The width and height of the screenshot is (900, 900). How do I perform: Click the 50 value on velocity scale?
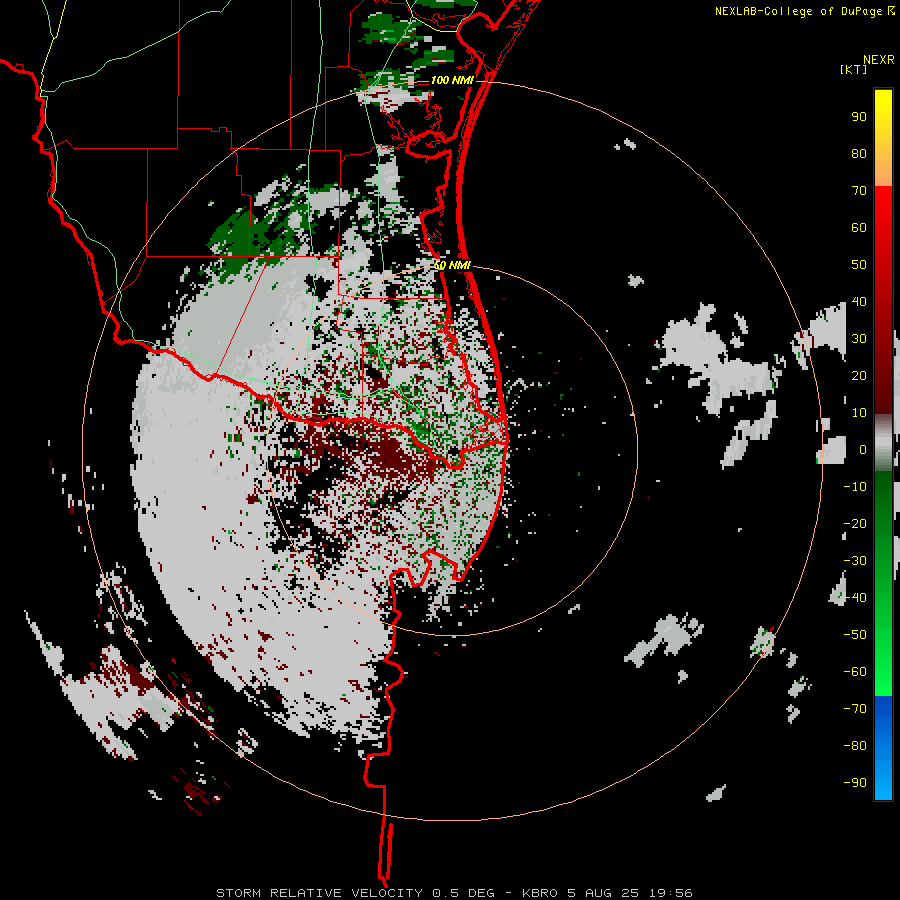tap(859, 265)
